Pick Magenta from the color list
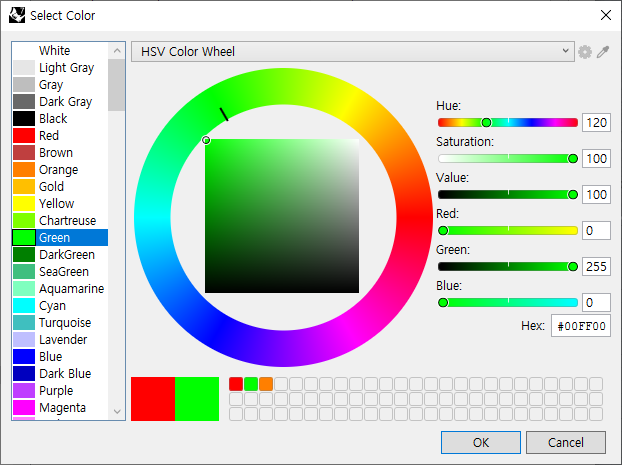The height and width of the screenshot is (465, 622). click(x=60, y=407)
